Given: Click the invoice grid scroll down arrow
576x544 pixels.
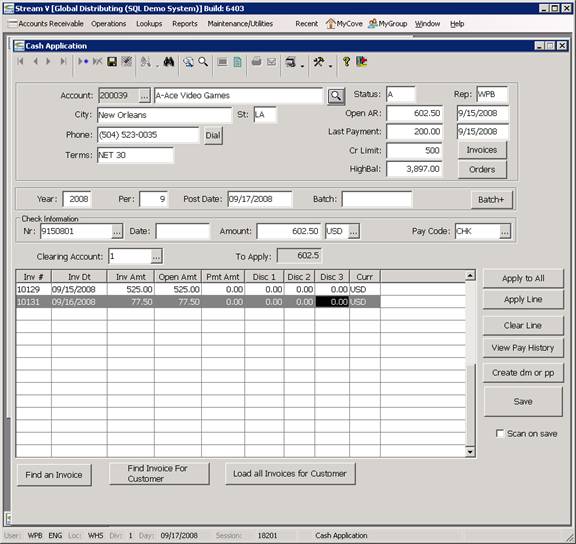Looking at the screenshot, I should 470,451.
